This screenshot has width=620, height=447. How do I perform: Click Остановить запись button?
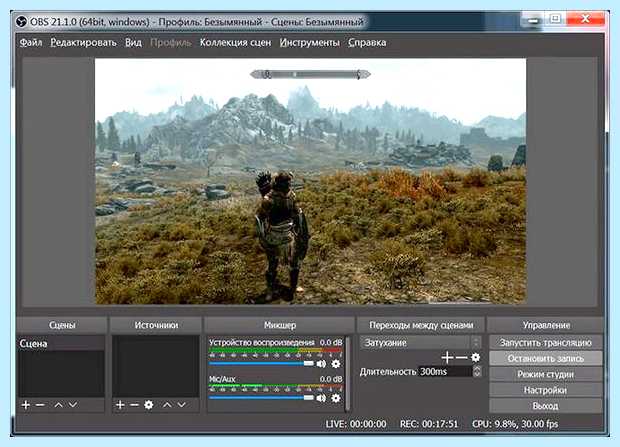click(546, 358)
